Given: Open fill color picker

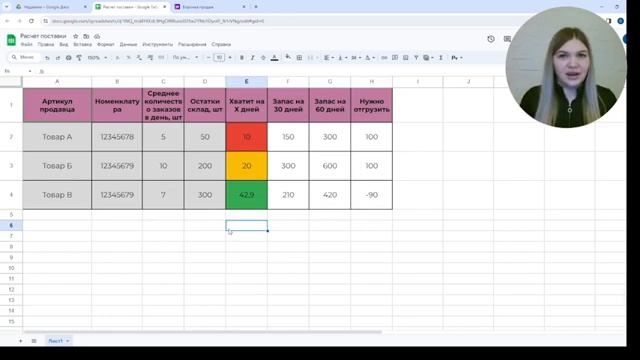Looking at the screenshot, I should (x=288, y=58).
